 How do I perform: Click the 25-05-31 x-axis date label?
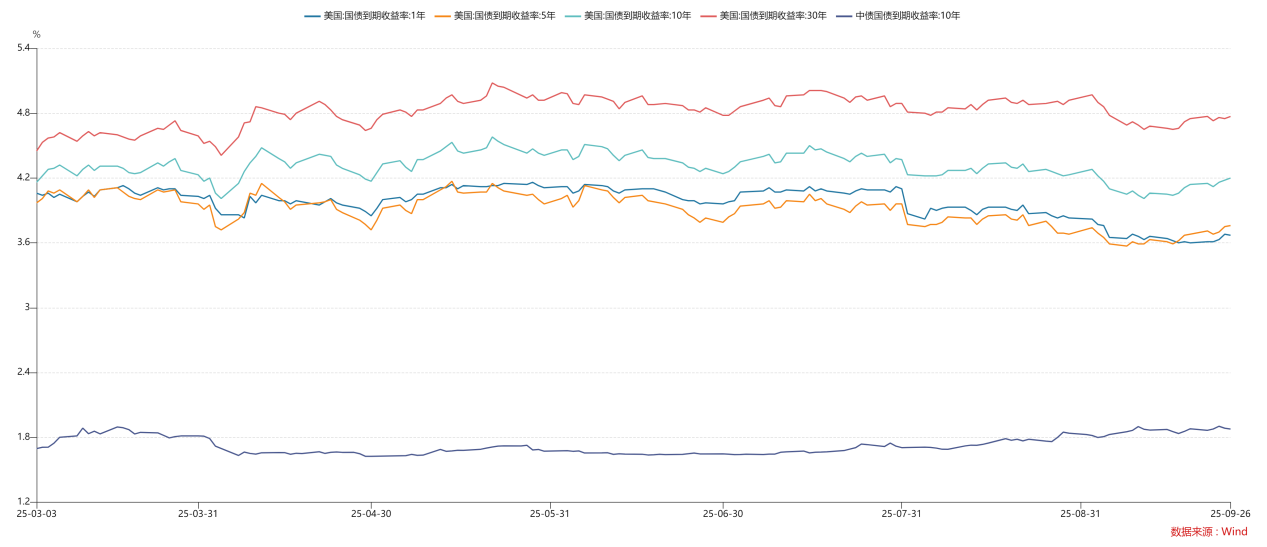[549, 514]
